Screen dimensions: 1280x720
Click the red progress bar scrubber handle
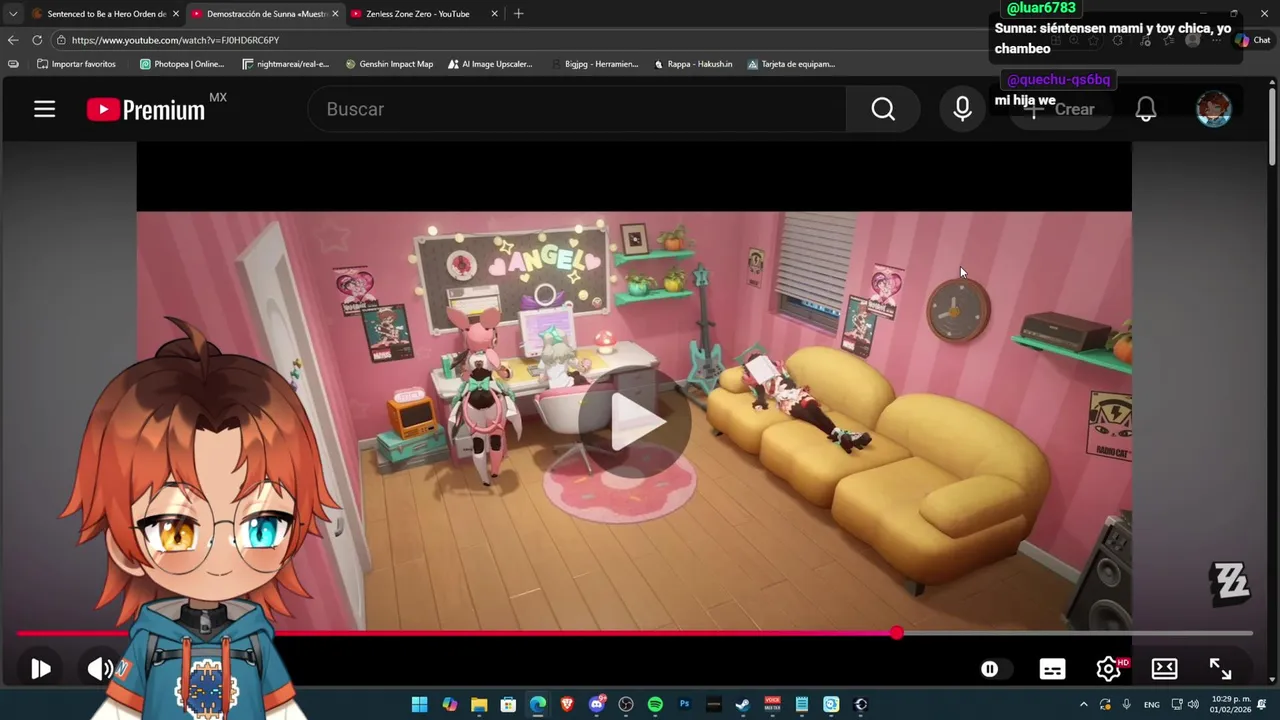coord(897,633)
